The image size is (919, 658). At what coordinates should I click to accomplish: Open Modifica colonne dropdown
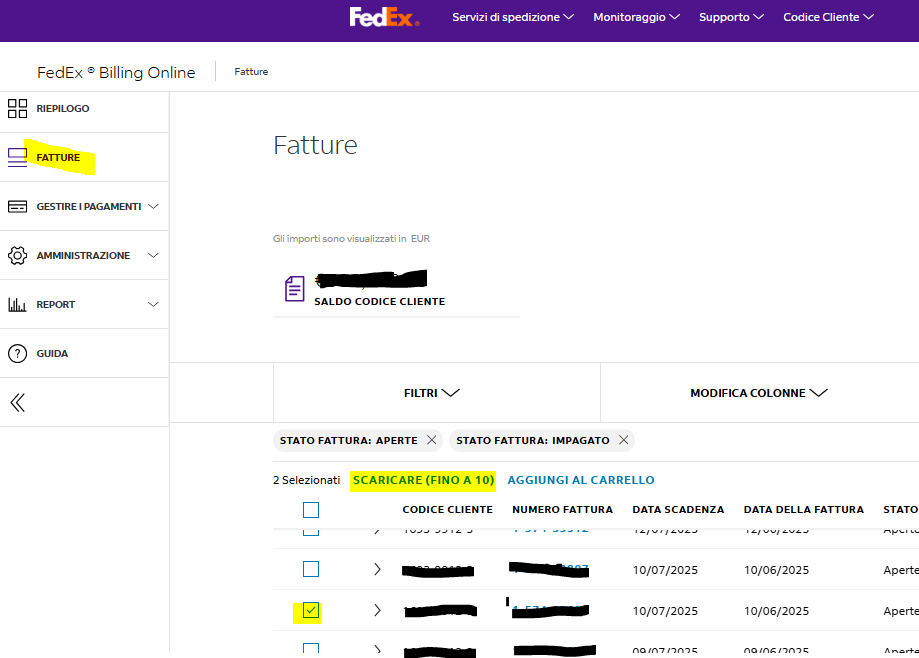[x=759, y=393]
